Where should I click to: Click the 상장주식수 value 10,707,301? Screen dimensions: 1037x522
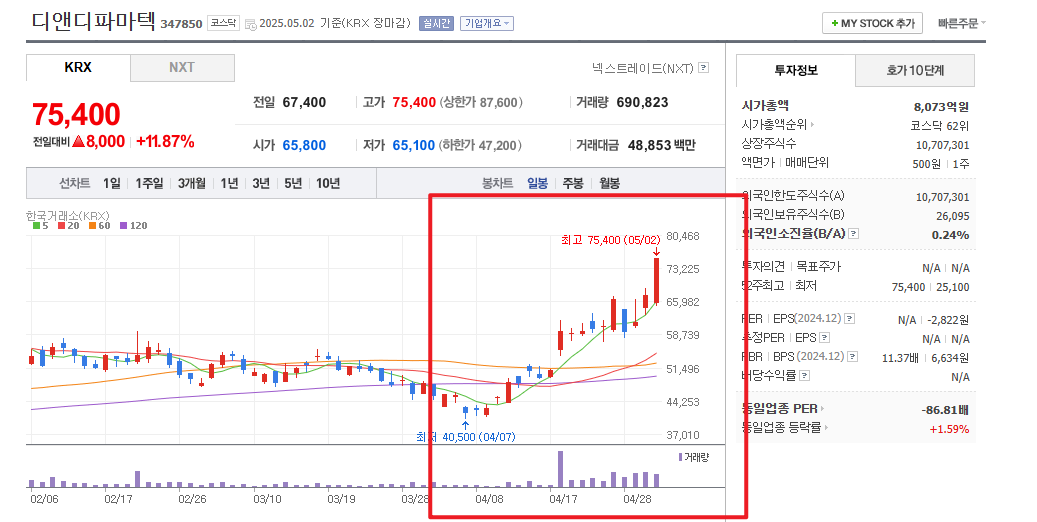(942, 145)
